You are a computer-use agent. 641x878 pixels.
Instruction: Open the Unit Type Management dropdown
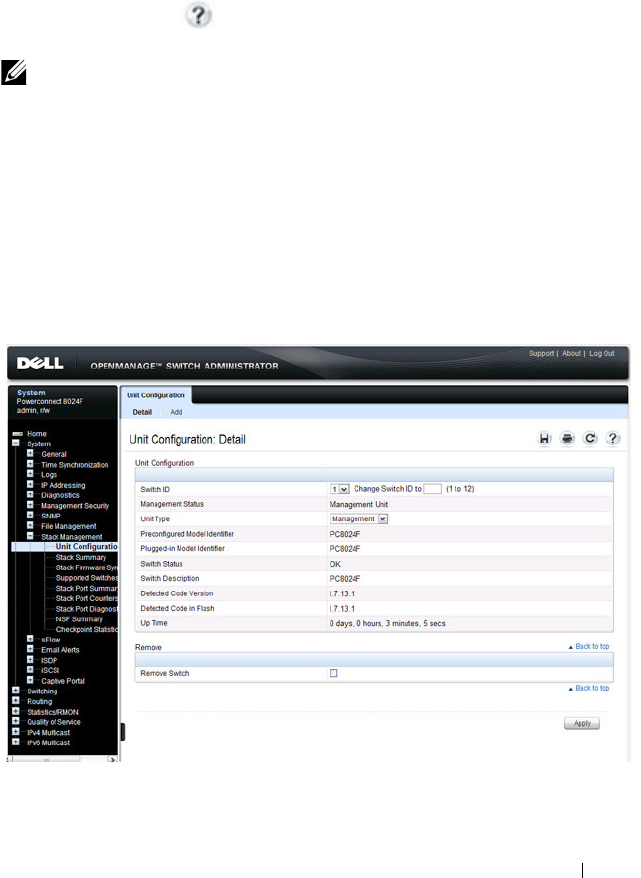pyautogui.click(x=358, y=519)
